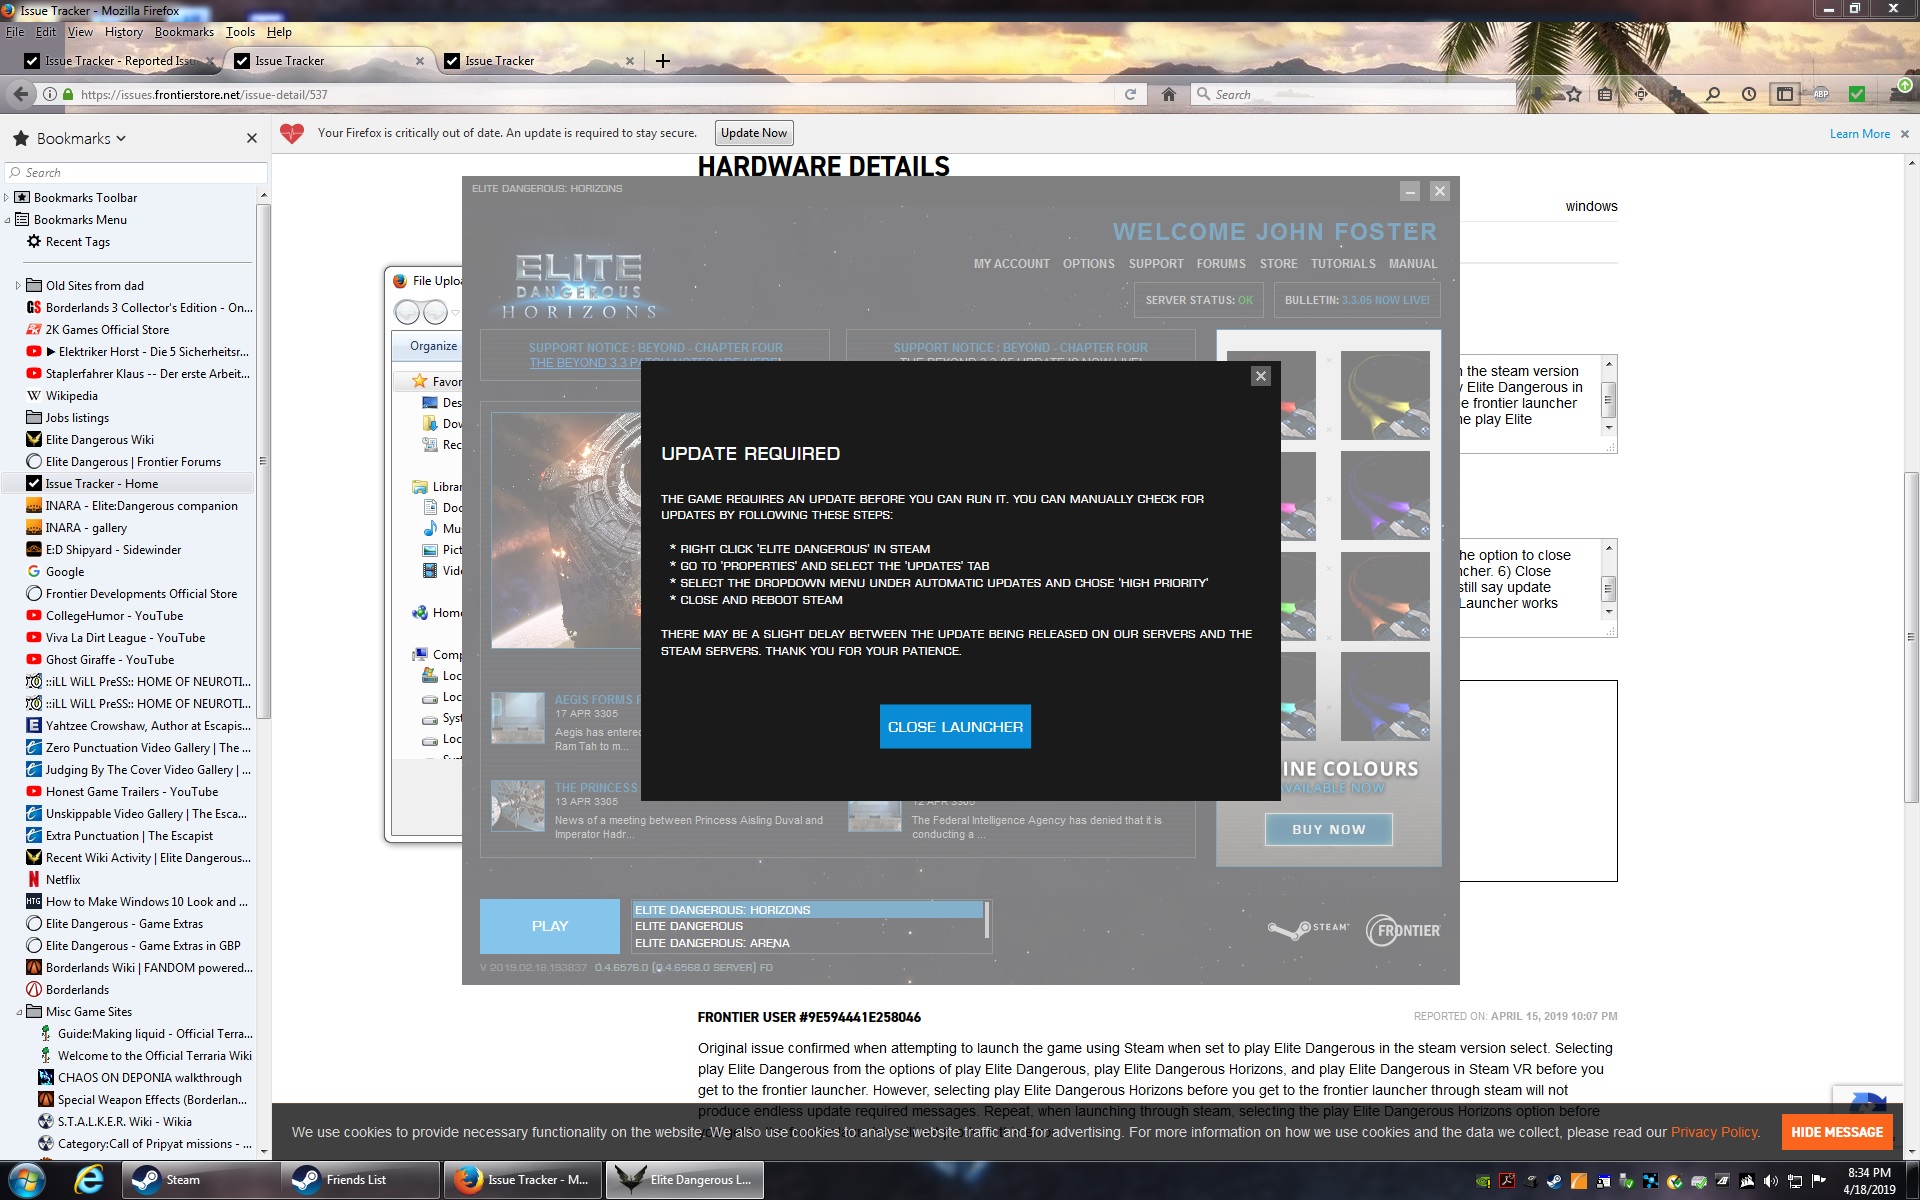Viewport: 1920px width, 1200px height.
Task: Open History clock icon in toolbar
Action: (x=1749, y=94)
